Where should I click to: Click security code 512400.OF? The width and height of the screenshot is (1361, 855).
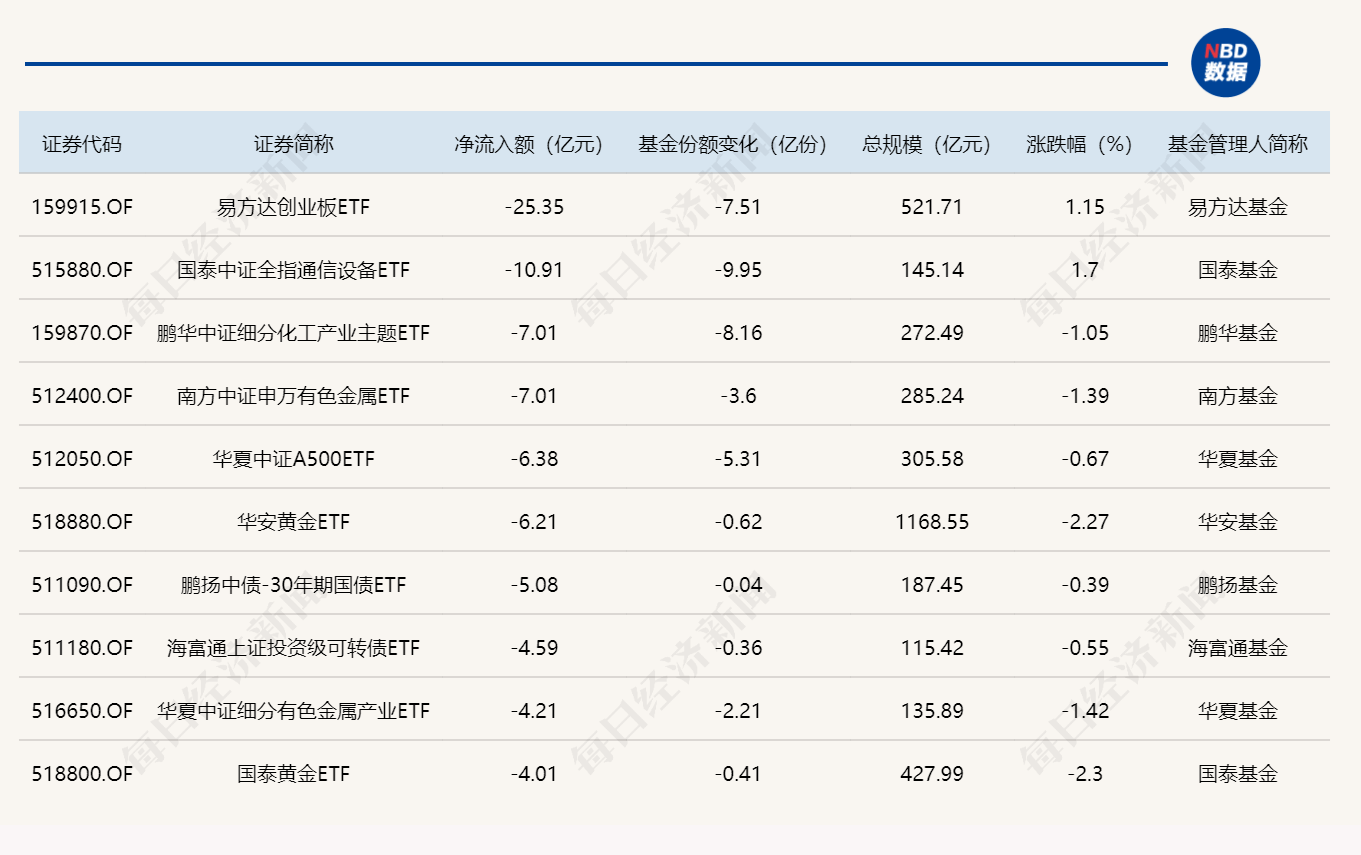(82, 396)
